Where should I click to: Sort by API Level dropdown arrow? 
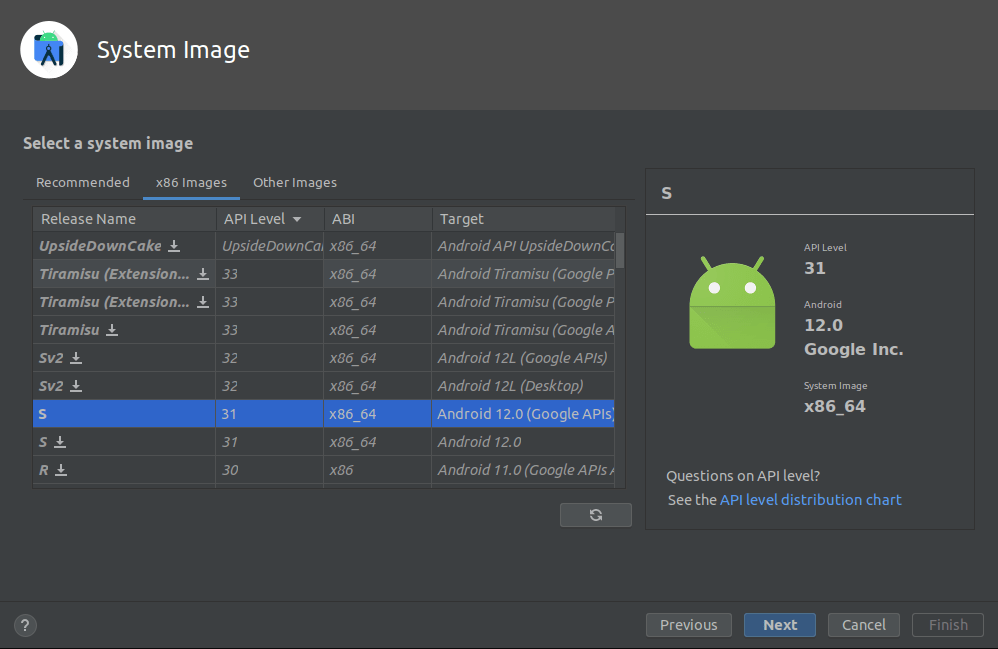click(297, 219)
